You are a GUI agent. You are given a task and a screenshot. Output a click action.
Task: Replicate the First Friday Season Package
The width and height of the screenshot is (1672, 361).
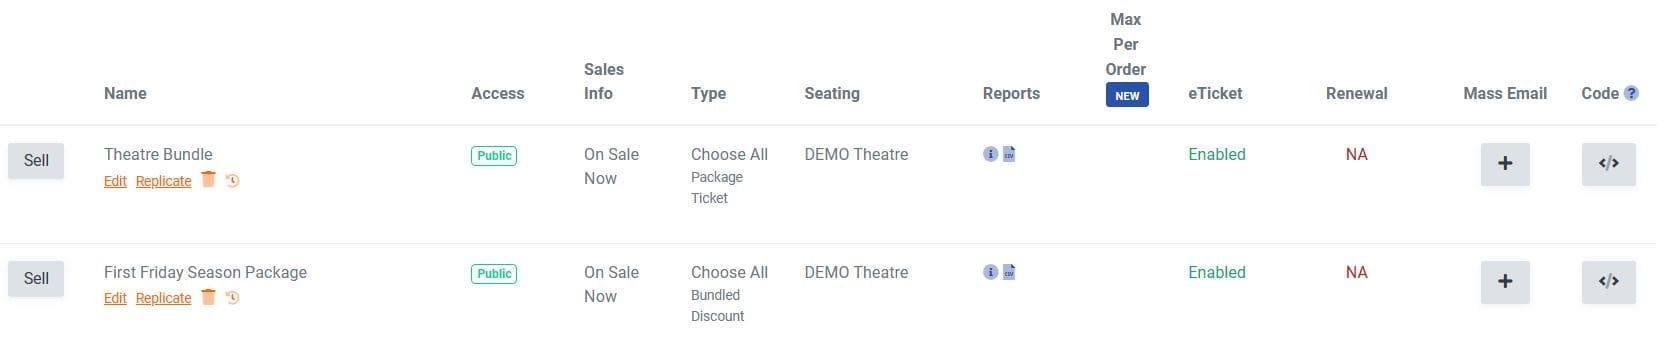point(163,298)
